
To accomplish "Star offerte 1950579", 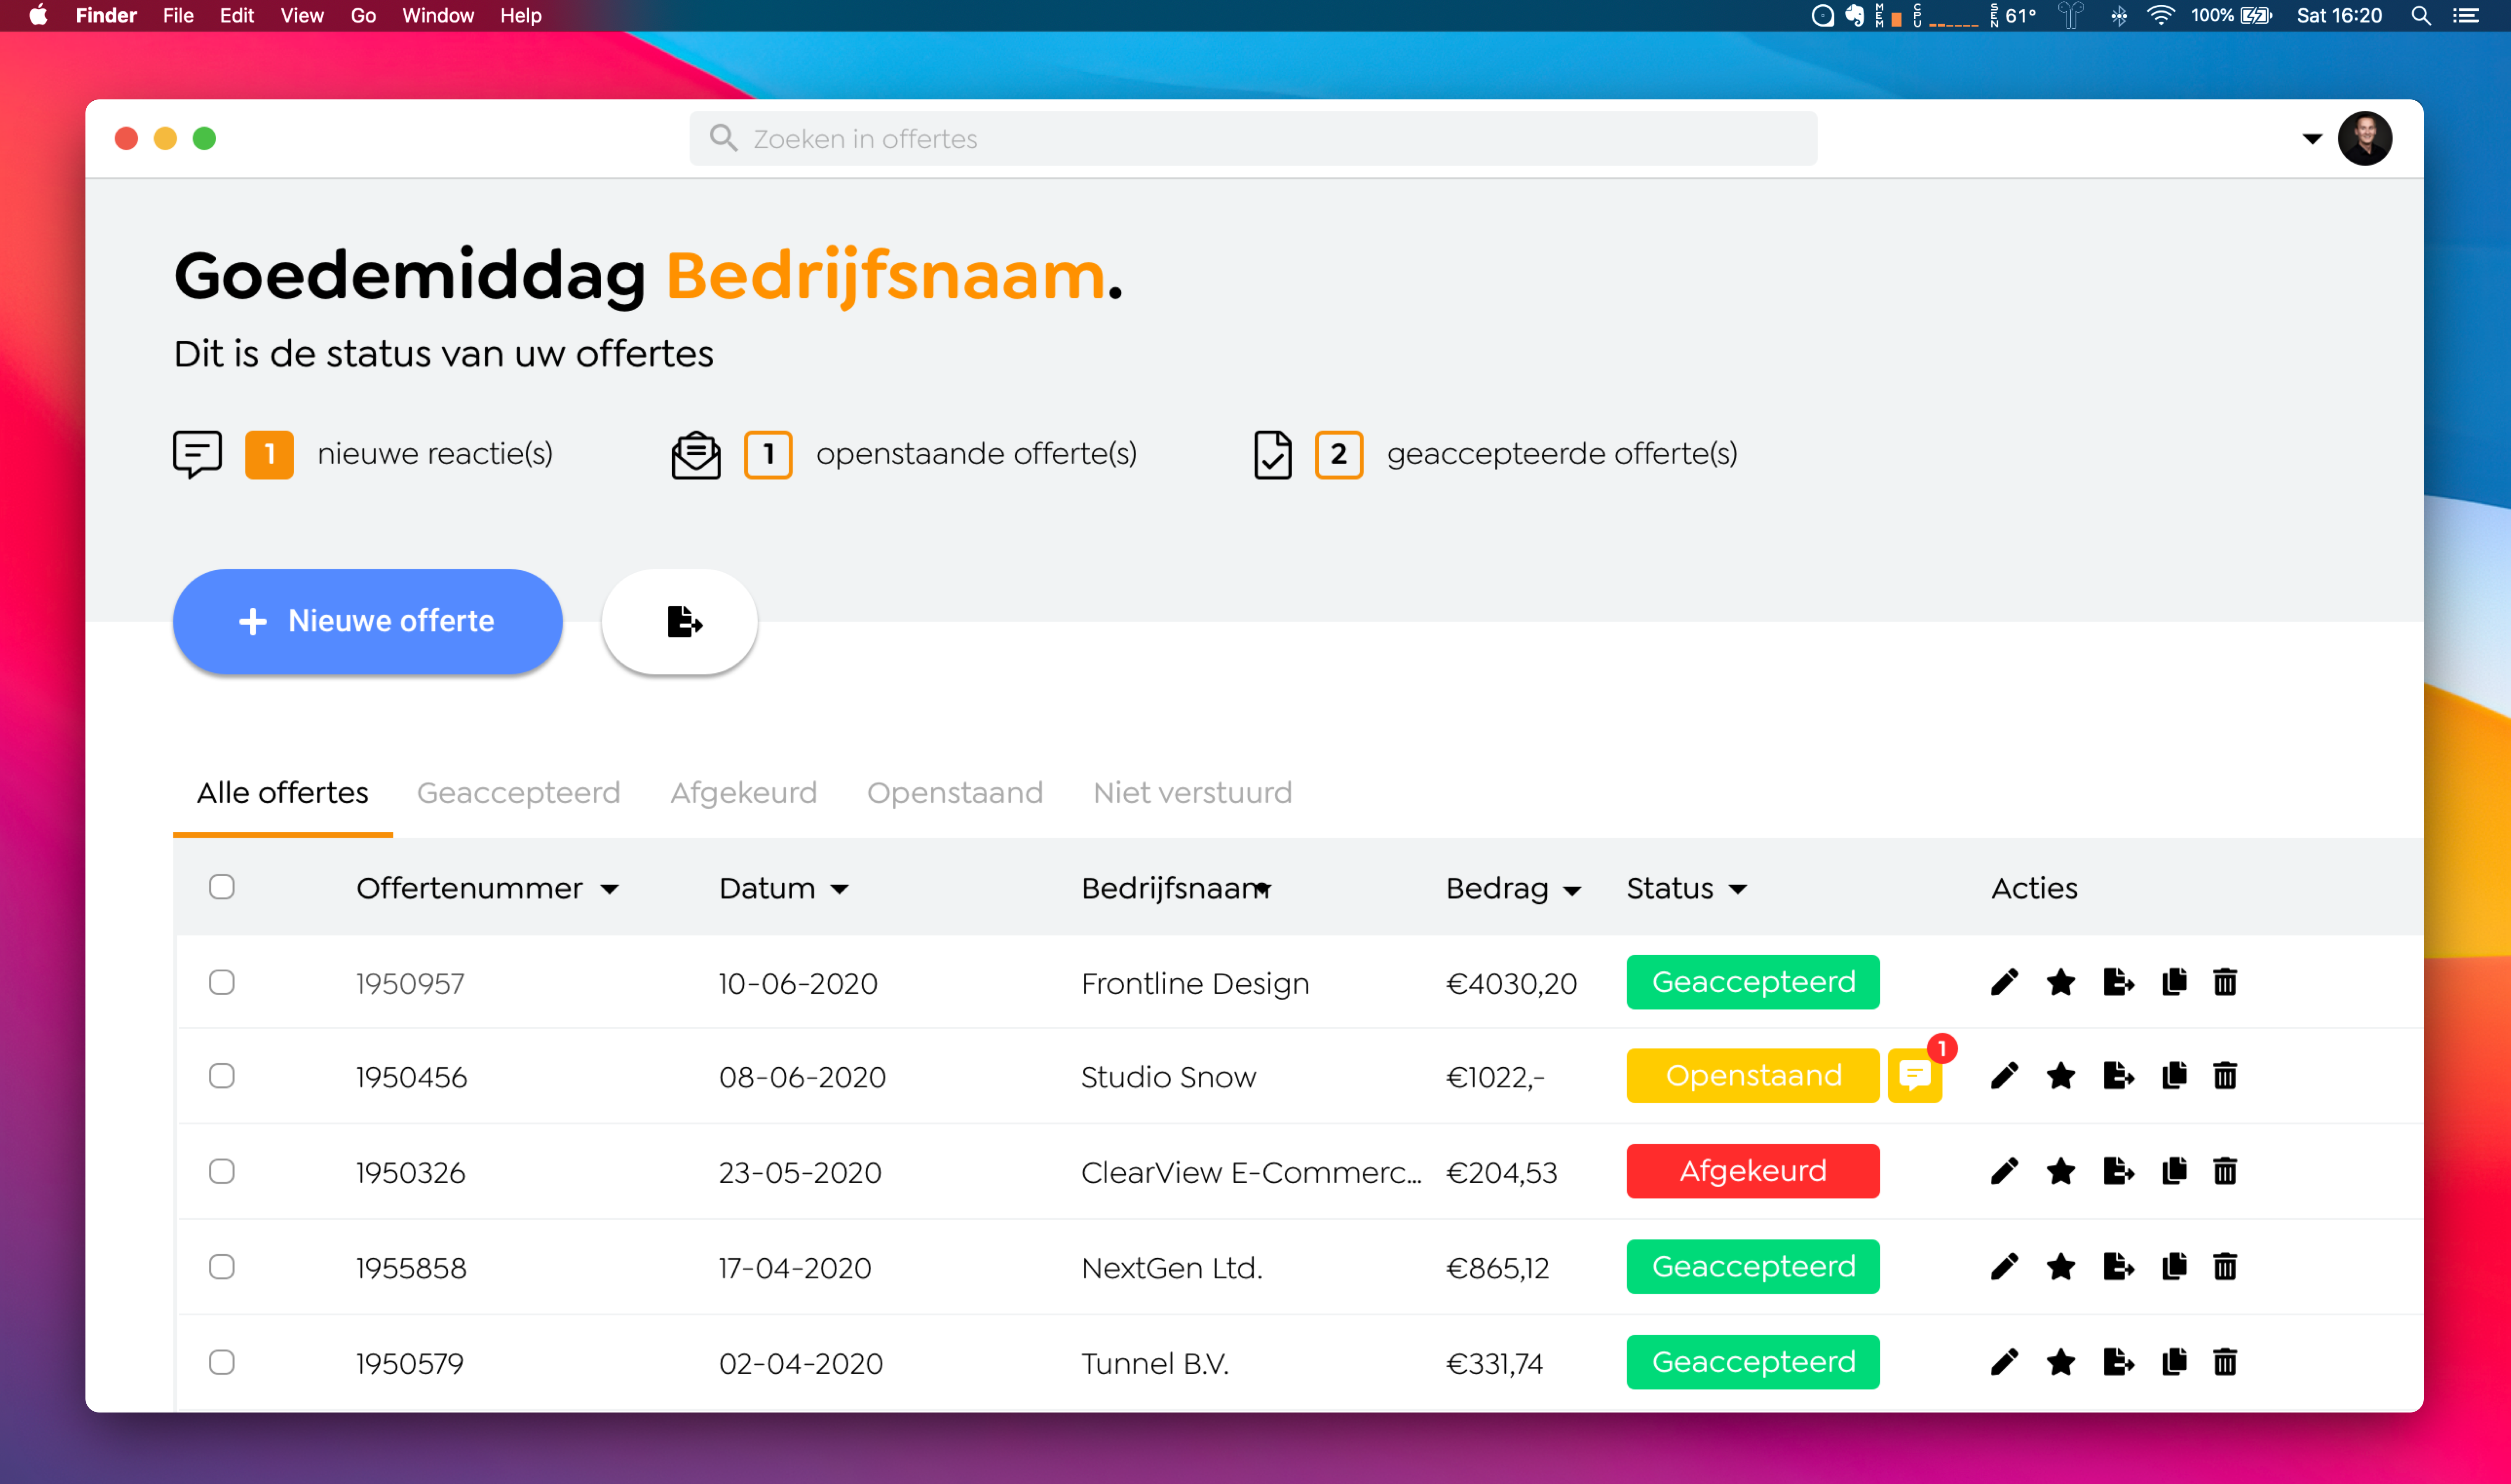I will [2061, 1362].
